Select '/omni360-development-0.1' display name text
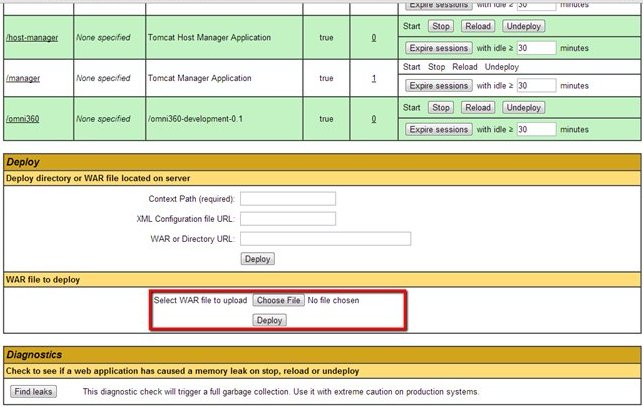 [195, 119]
